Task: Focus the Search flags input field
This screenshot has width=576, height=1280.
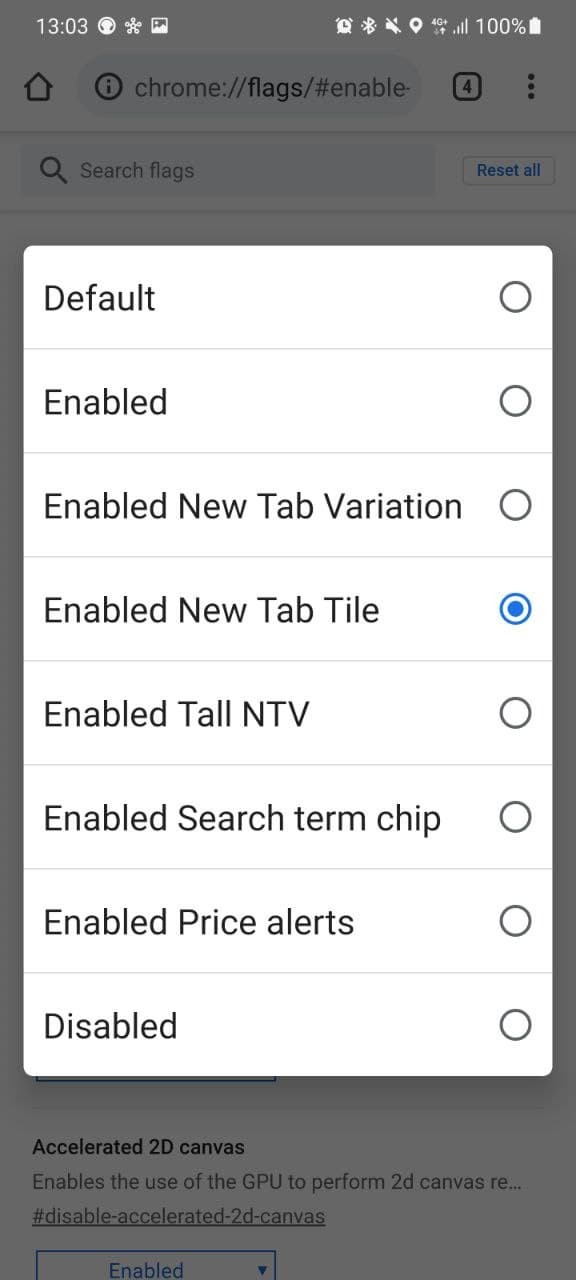Action: tap(228, 170)
